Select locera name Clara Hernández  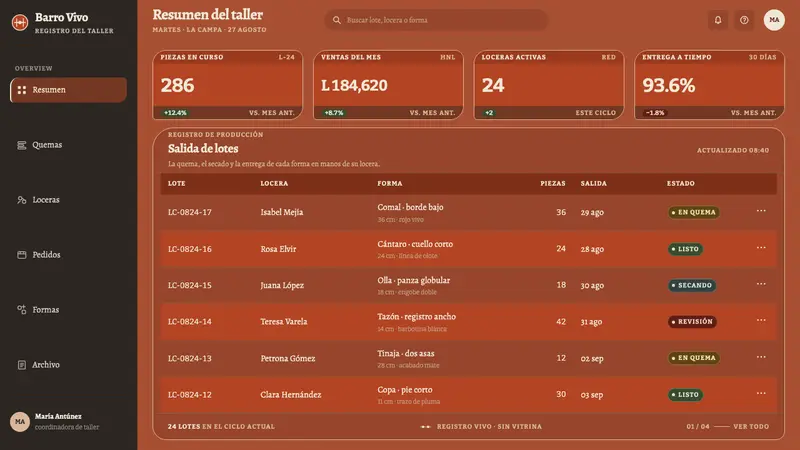pos(291,394)
